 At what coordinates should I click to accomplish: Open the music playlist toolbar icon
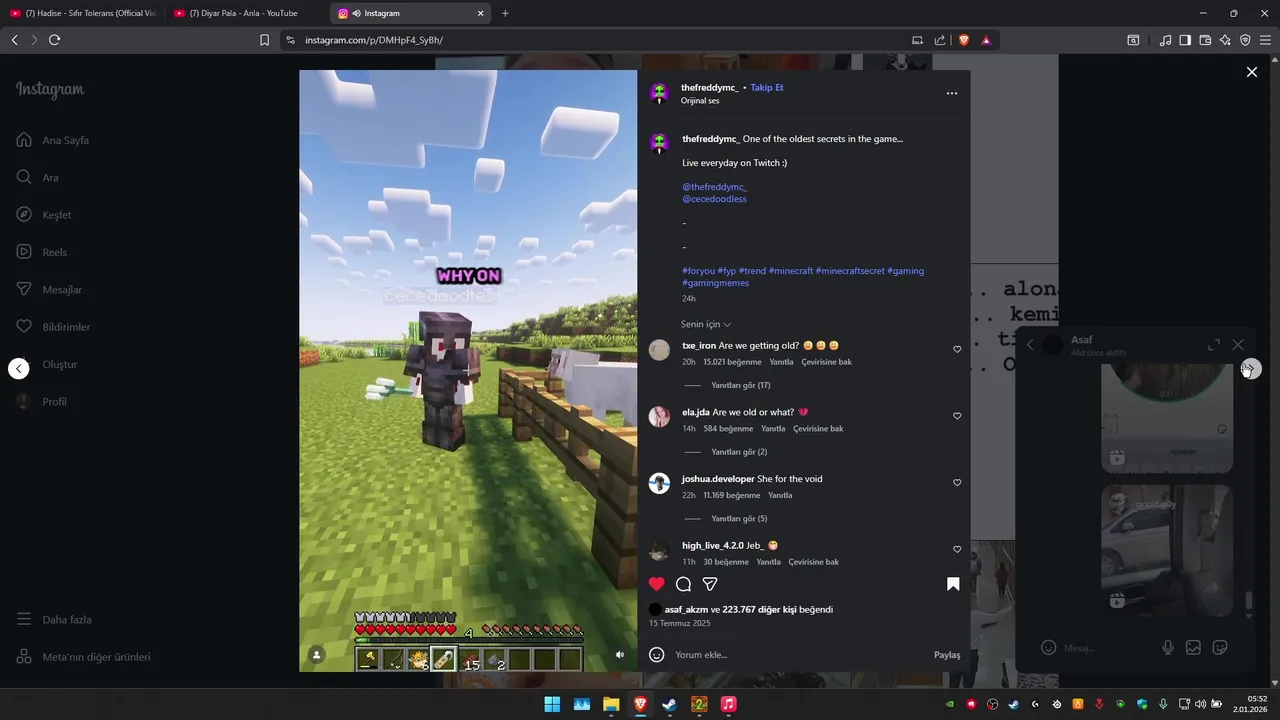(1165, 40)
